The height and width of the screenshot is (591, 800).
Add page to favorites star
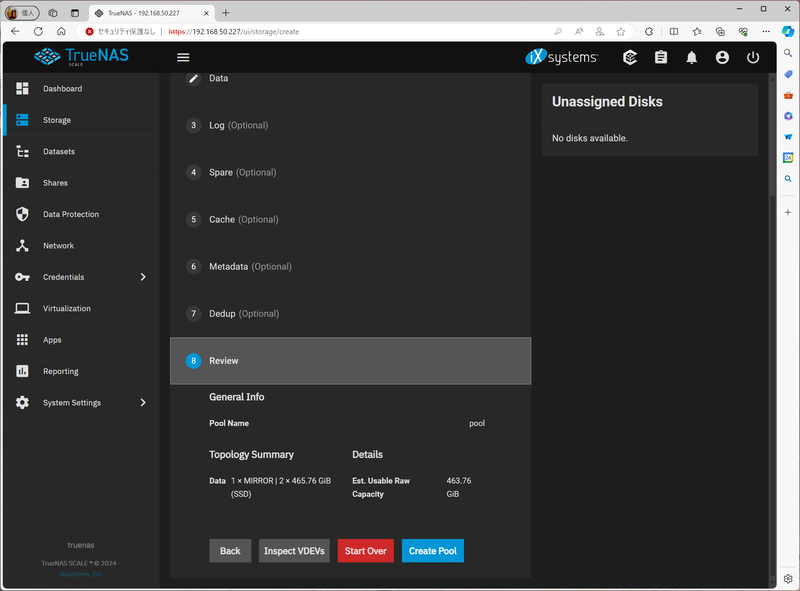coord(620,32)
